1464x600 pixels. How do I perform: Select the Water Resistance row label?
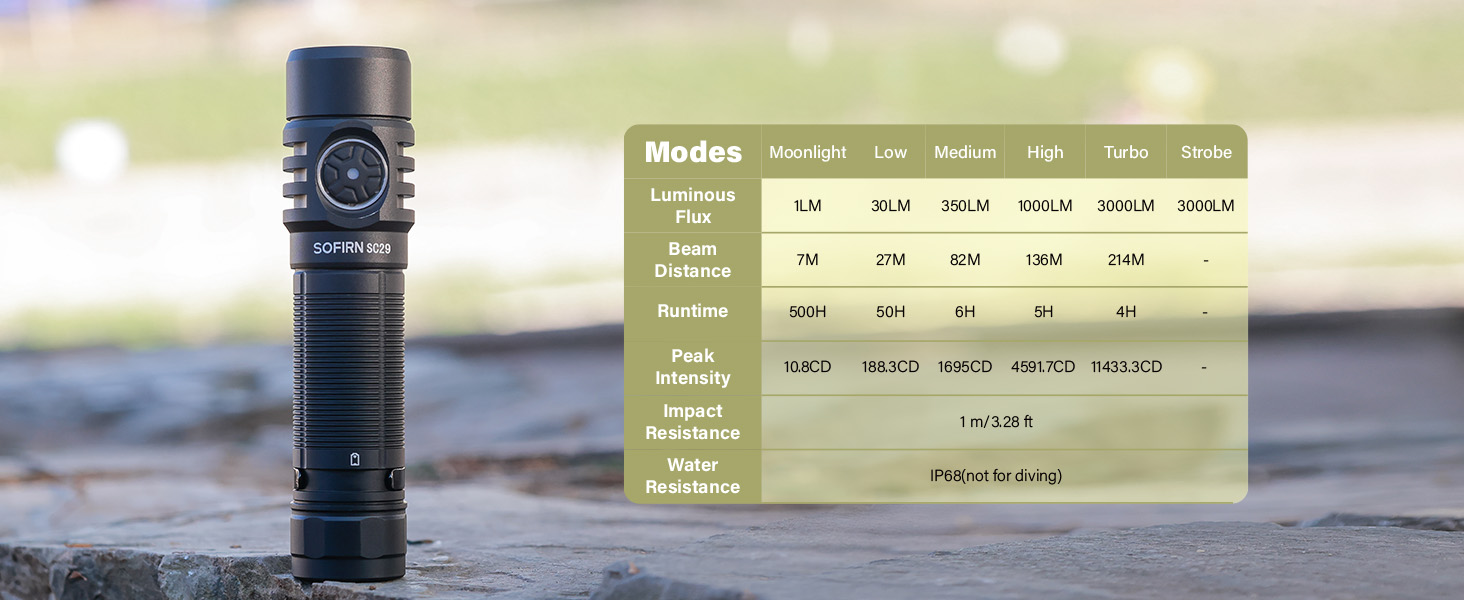point(693,476)
